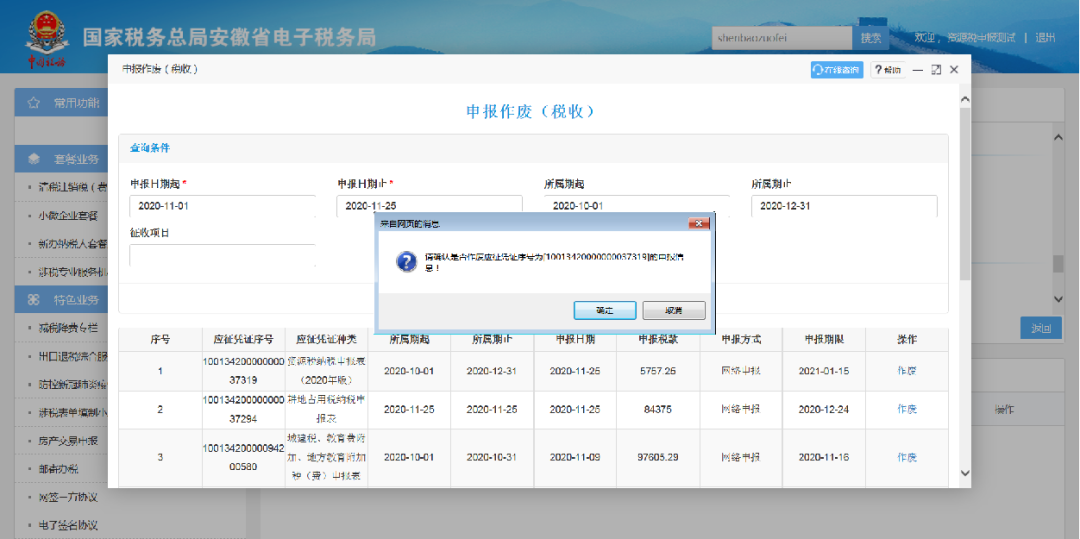Open 小微企业套餐 in sidebar

68,215
